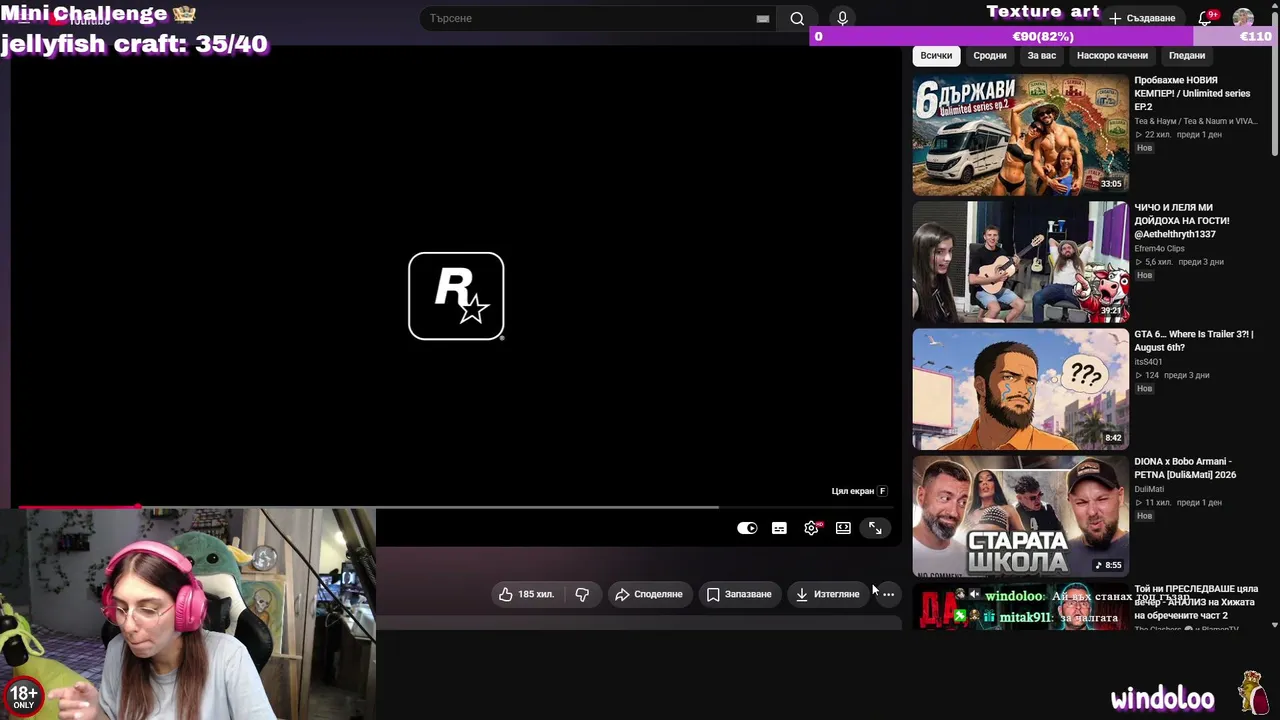Open title 'ЧИЧО И ЛЕЛЯ МИ ДОЙДОХА НА ГОСТИ!'

pos(1182,220)
